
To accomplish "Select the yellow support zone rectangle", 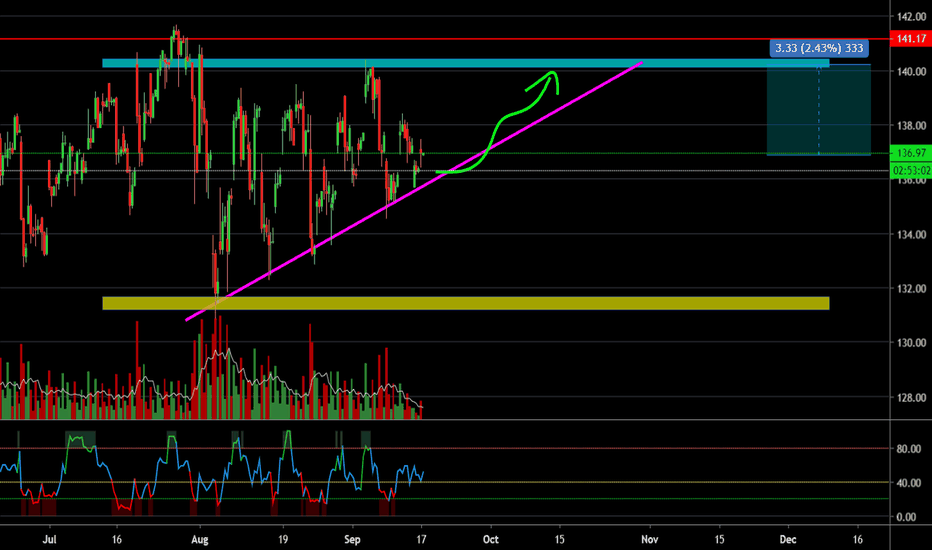I will [465, 303].
